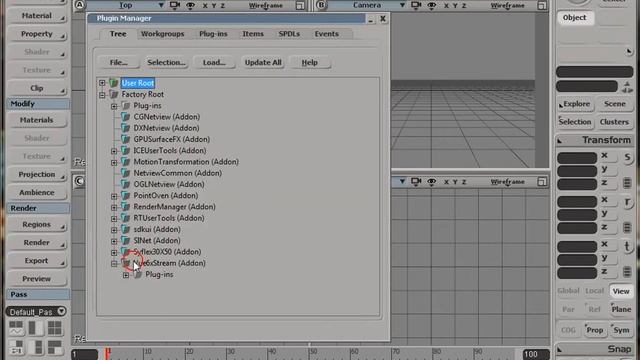Image resolution: width=640 pixels, height=360 pixels.
Task: Expand Plug-ins under Nuke6xStream addon
Action: click(x=126, y=275)
